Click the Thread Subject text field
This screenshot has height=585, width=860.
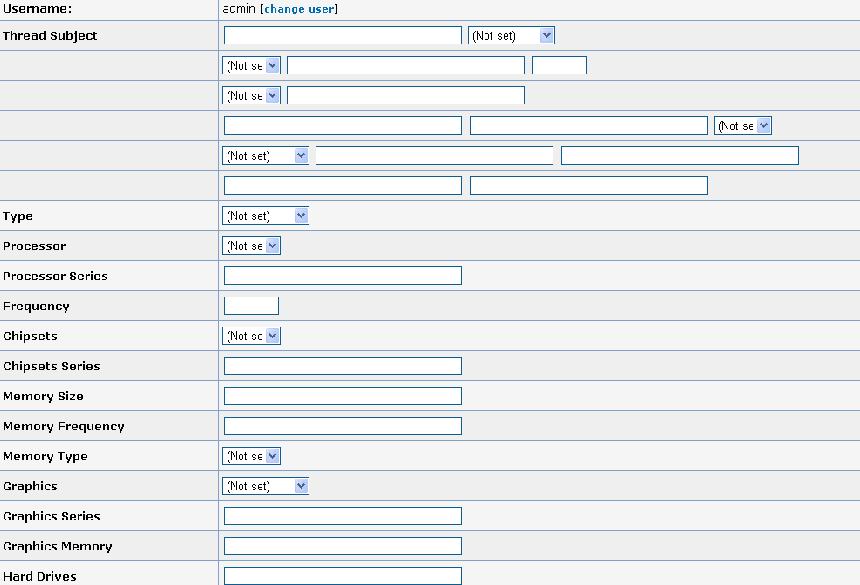342,36
